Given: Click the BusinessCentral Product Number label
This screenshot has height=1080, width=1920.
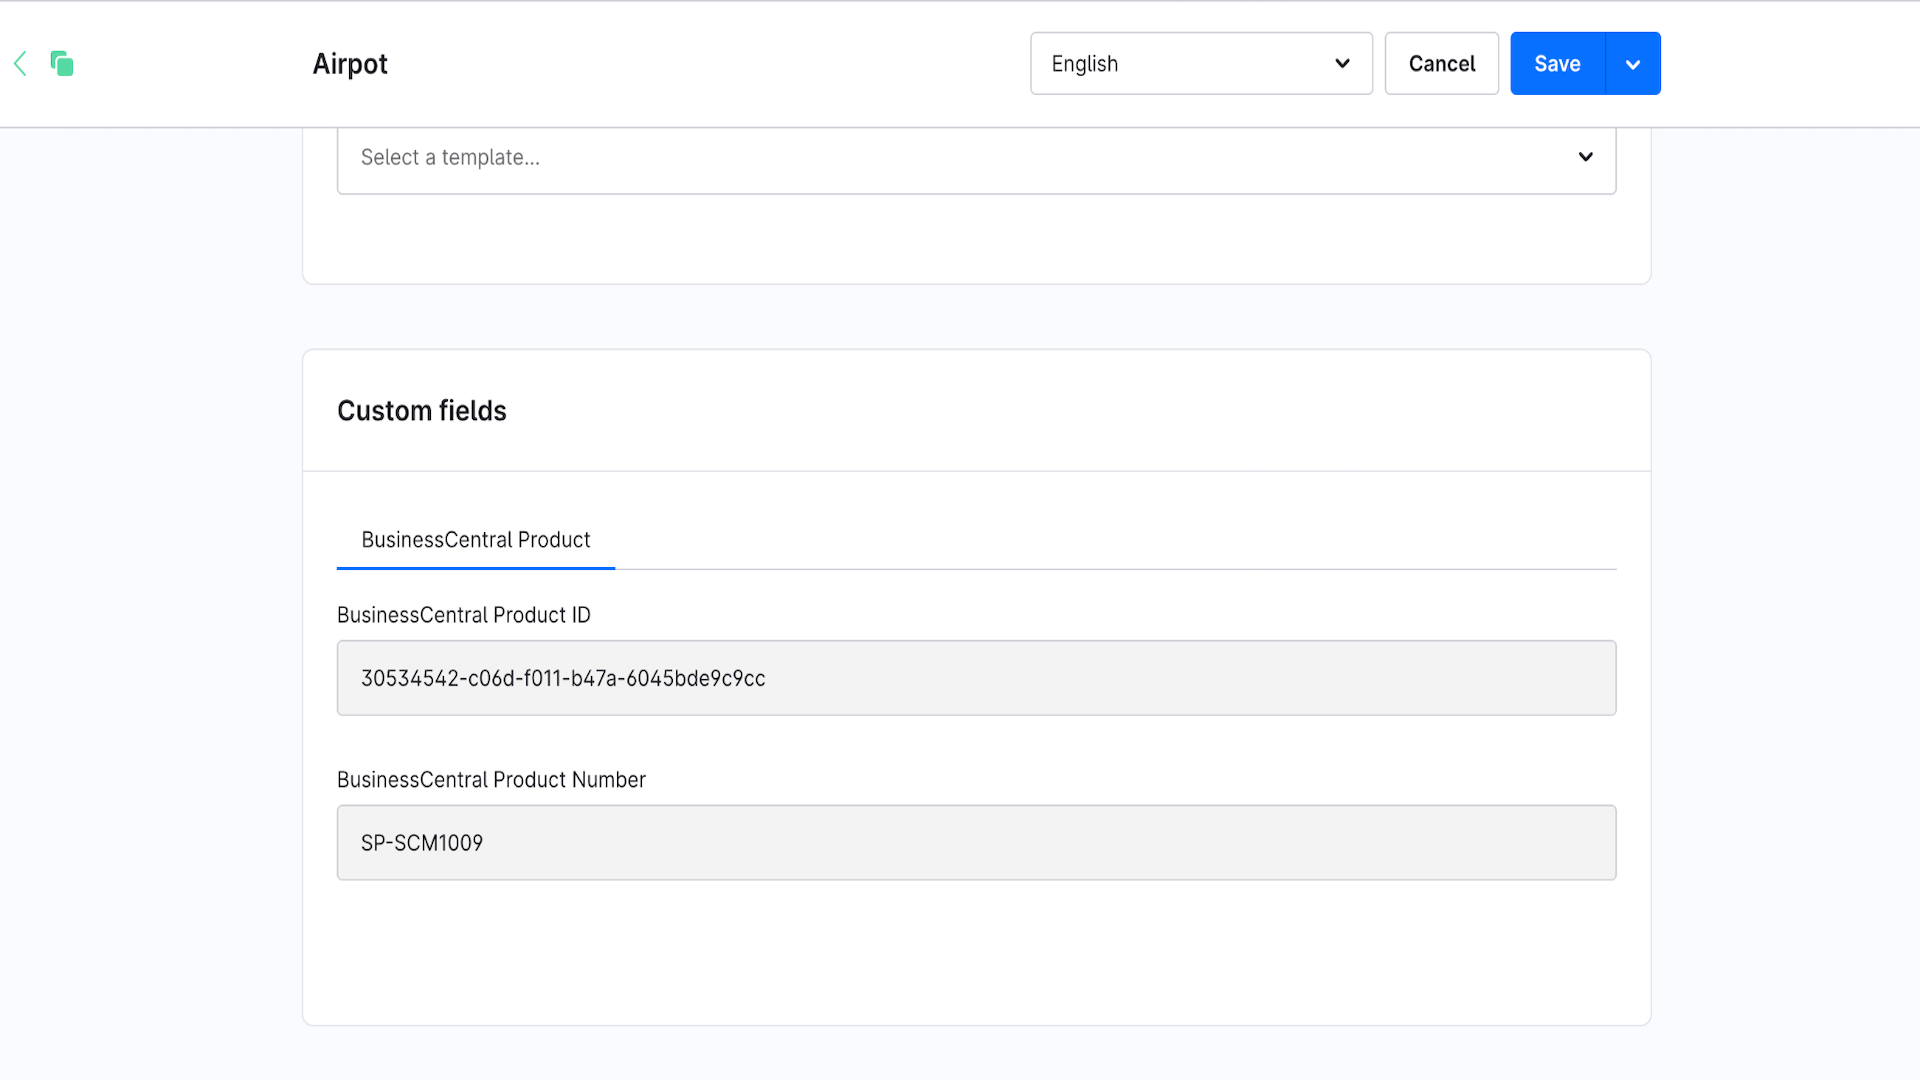Looking at the screenshot, I should click(491, 779).
